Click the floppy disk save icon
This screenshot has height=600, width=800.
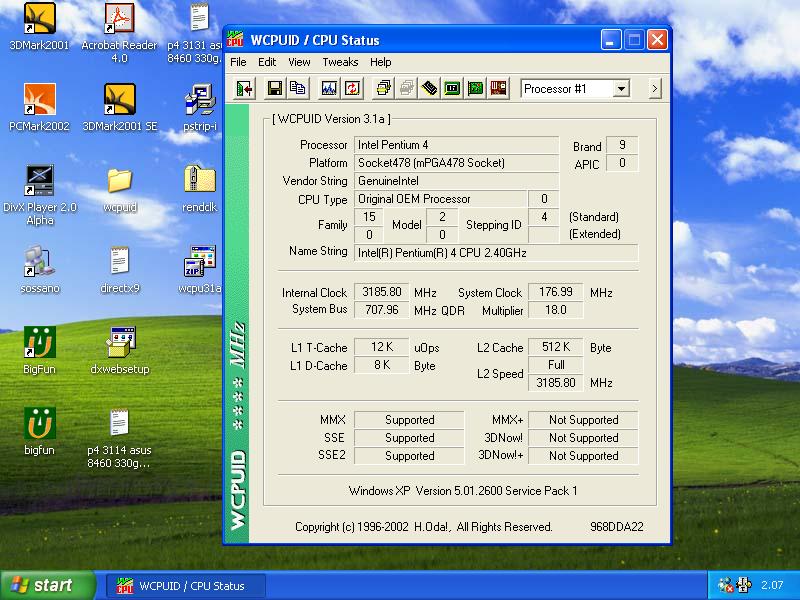pyautogui.click(x=275, y=89)
